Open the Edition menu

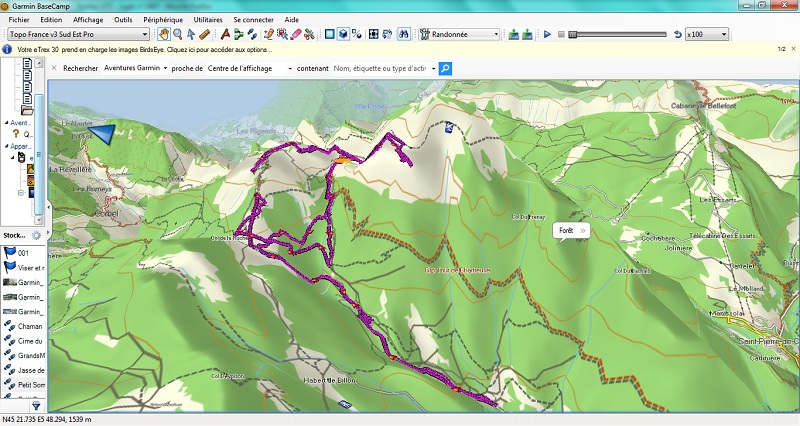click(51, 19)
